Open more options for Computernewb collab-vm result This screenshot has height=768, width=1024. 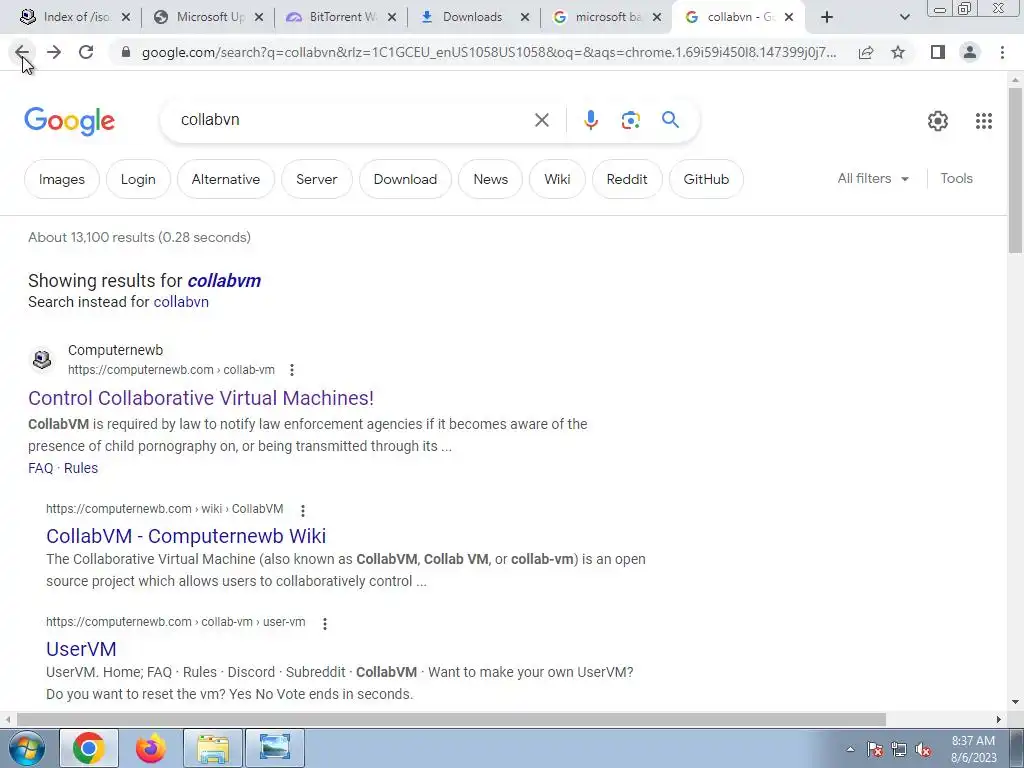click(292, 370)
